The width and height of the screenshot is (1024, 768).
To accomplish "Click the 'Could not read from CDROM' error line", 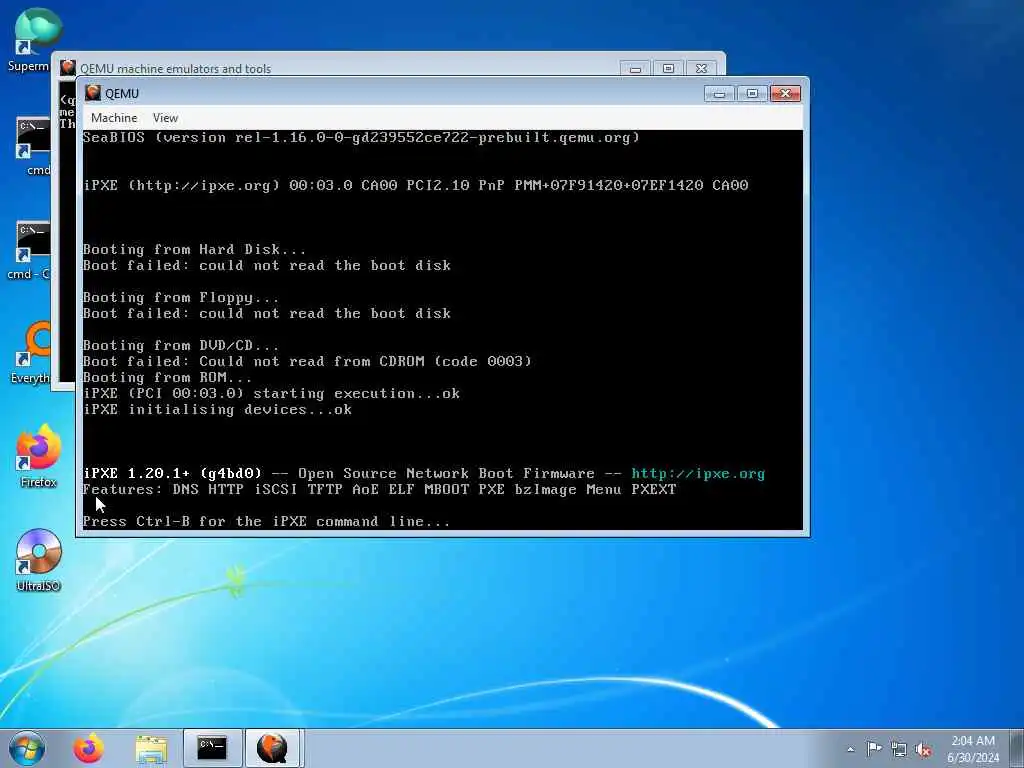I will [307, 361].
